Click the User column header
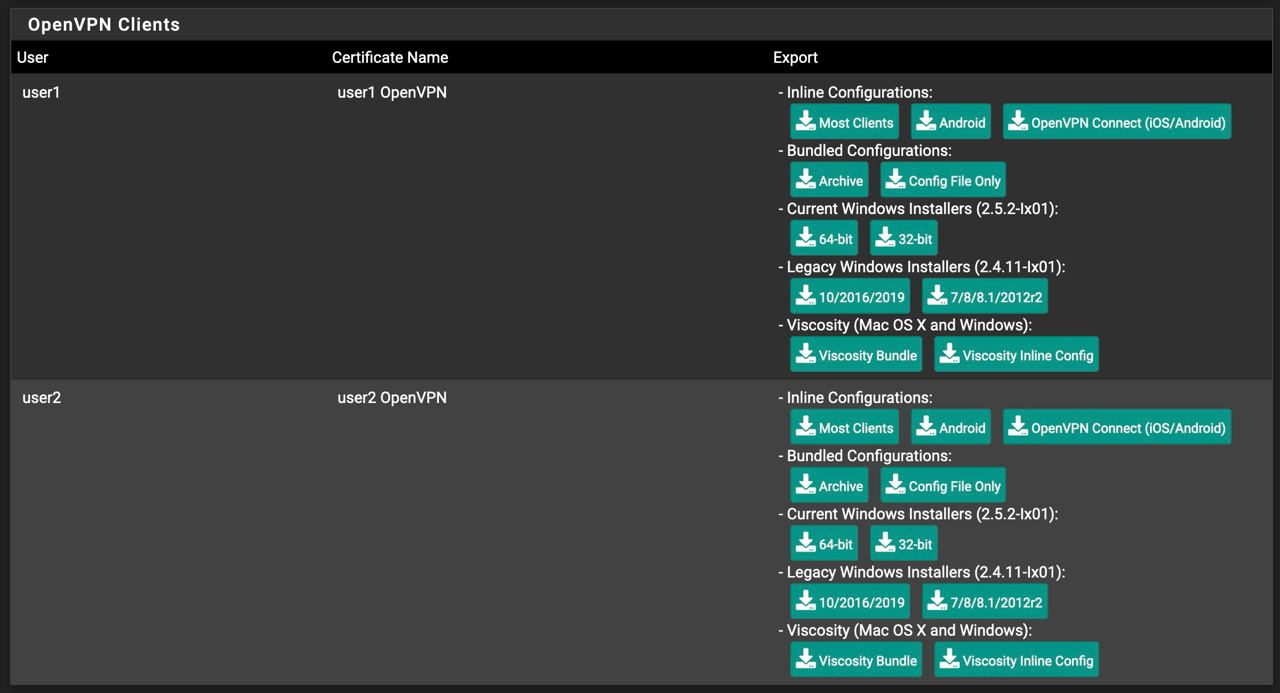1280x693 pixels. click(33, 57)
